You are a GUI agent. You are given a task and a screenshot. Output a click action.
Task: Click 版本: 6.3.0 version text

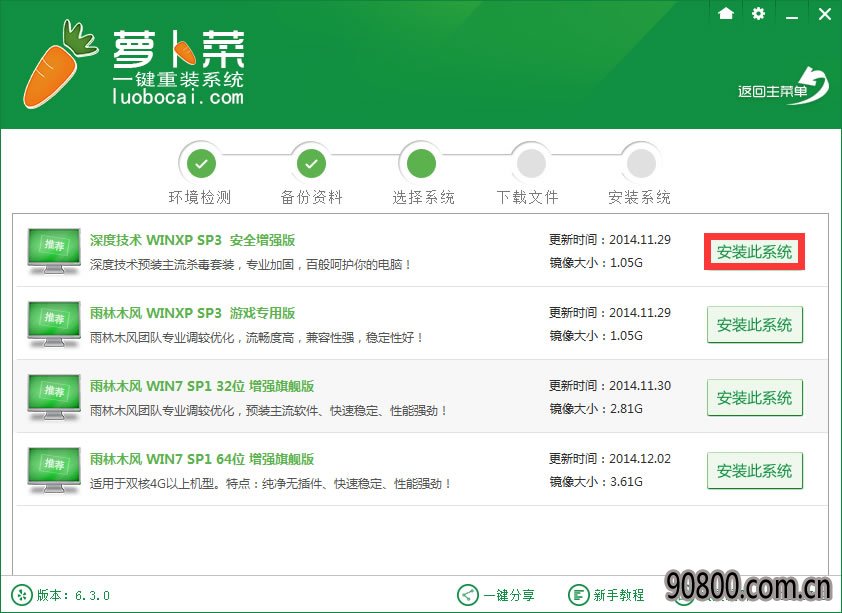(73, 595)
